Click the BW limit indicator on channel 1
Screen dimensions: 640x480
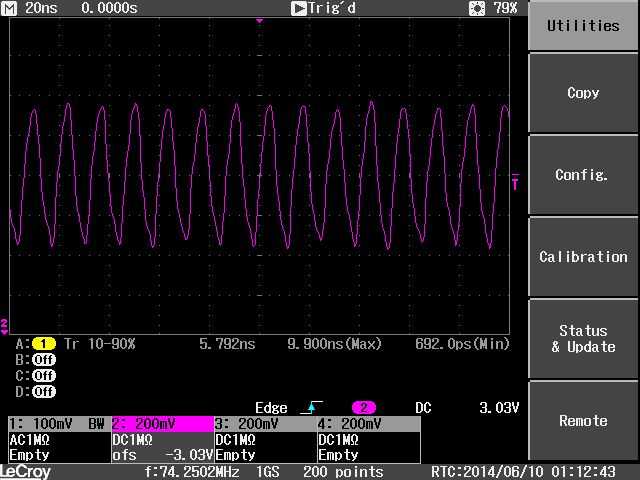(96, 424)
